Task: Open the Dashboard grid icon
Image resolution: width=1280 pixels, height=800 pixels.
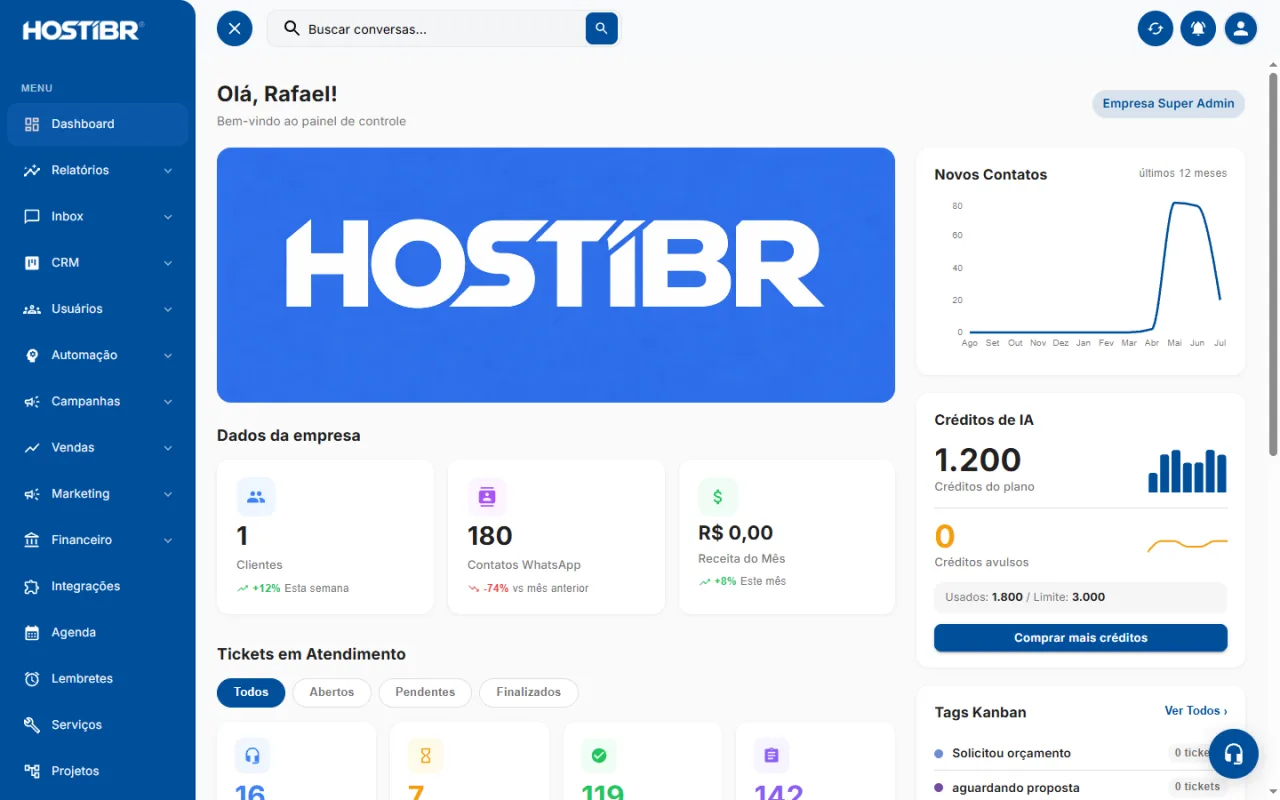Action: point(32,124)
